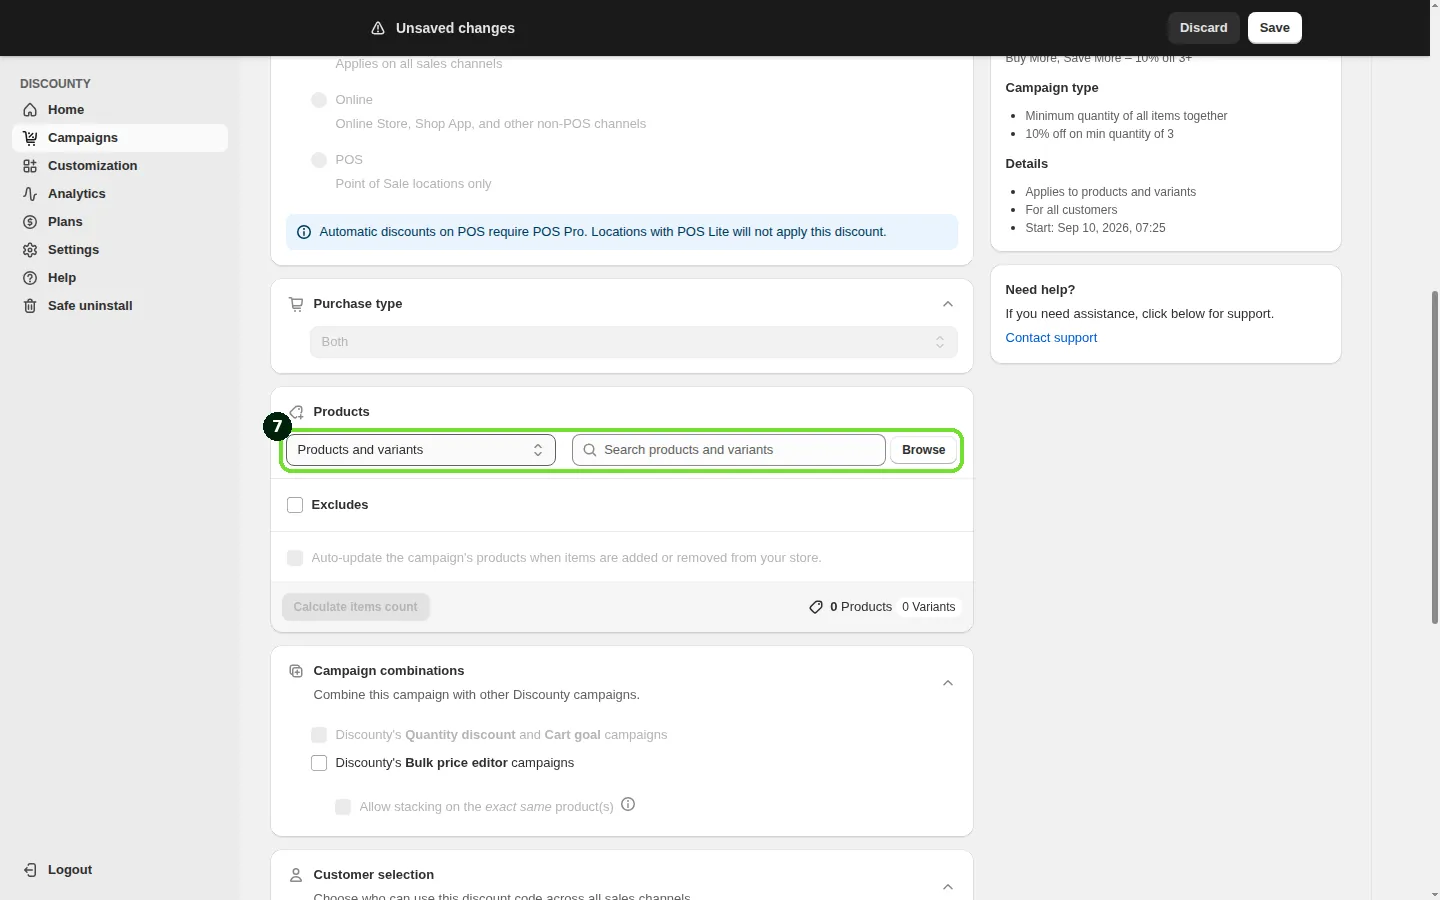Click the Campaigns cart icon in sidebar

tap(30, 138)
